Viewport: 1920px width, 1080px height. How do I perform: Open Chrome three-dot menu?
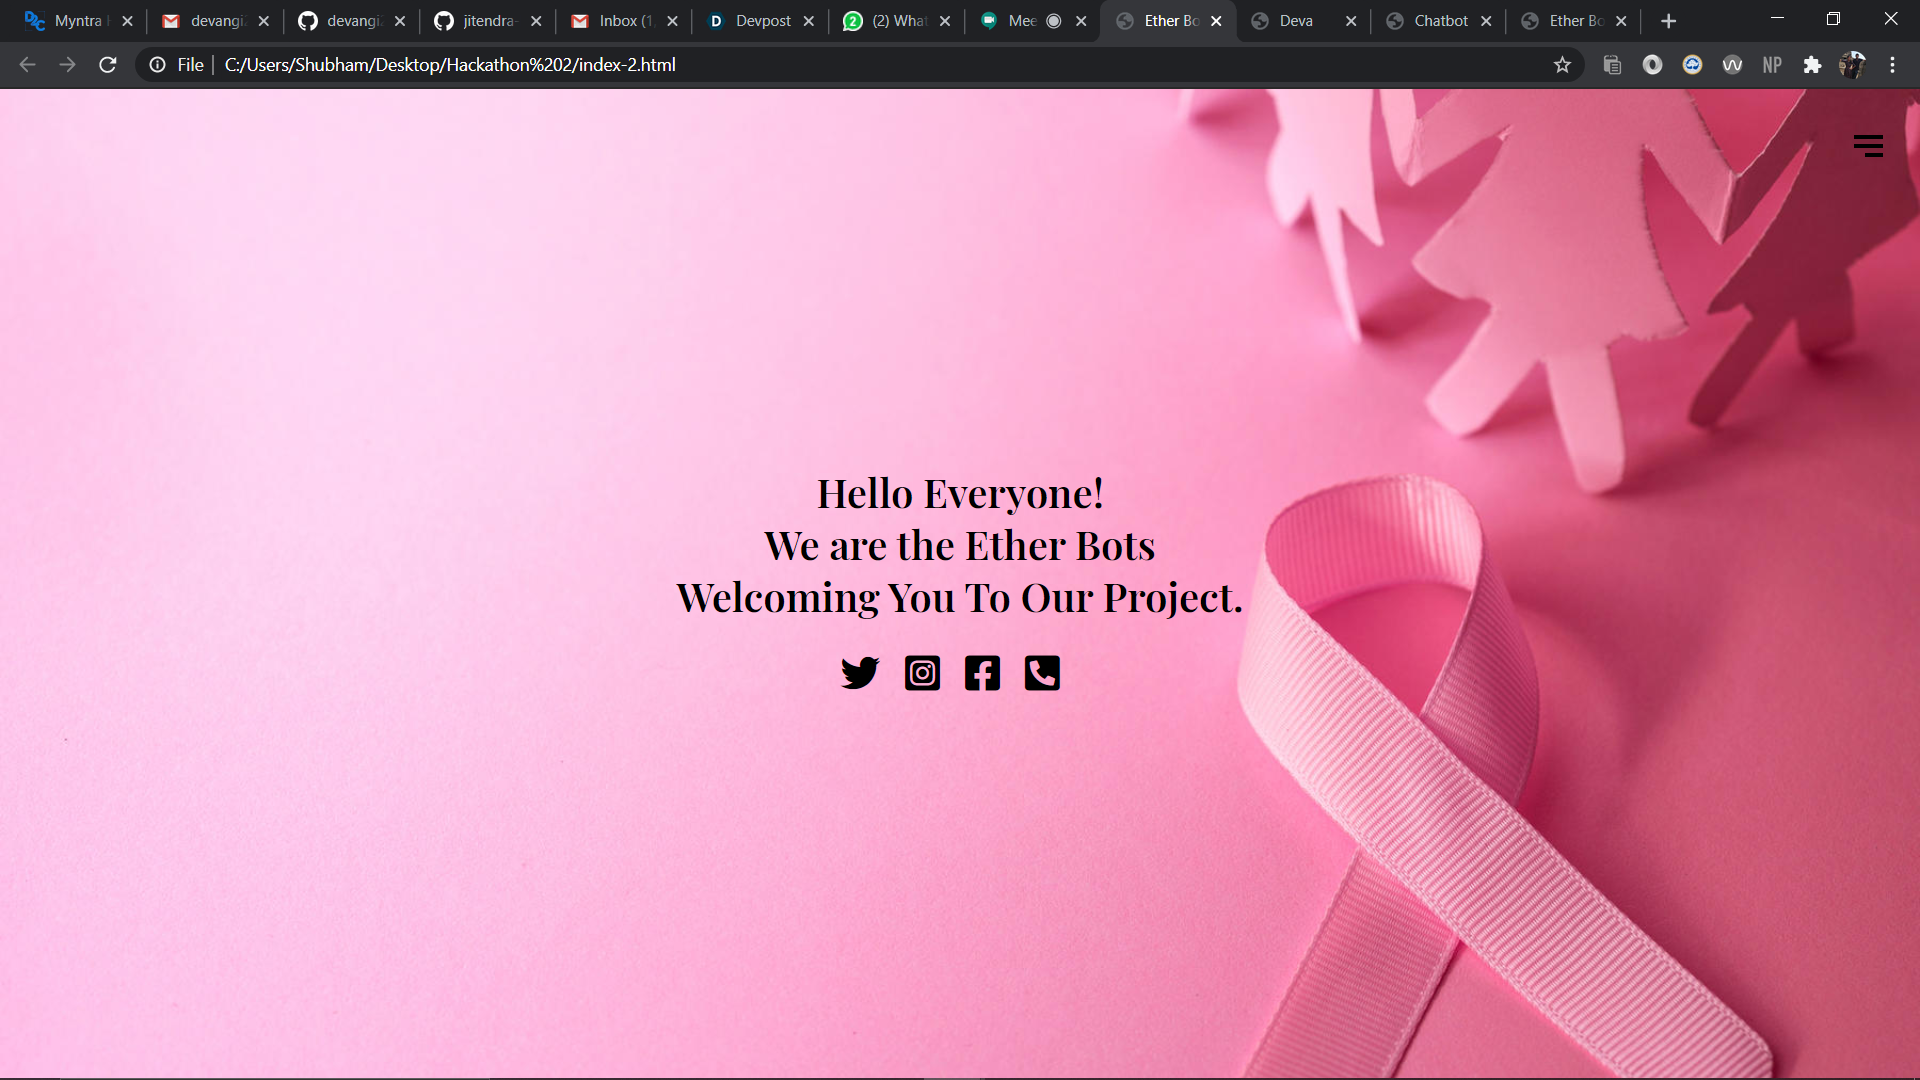click(x=1892, y=65)
